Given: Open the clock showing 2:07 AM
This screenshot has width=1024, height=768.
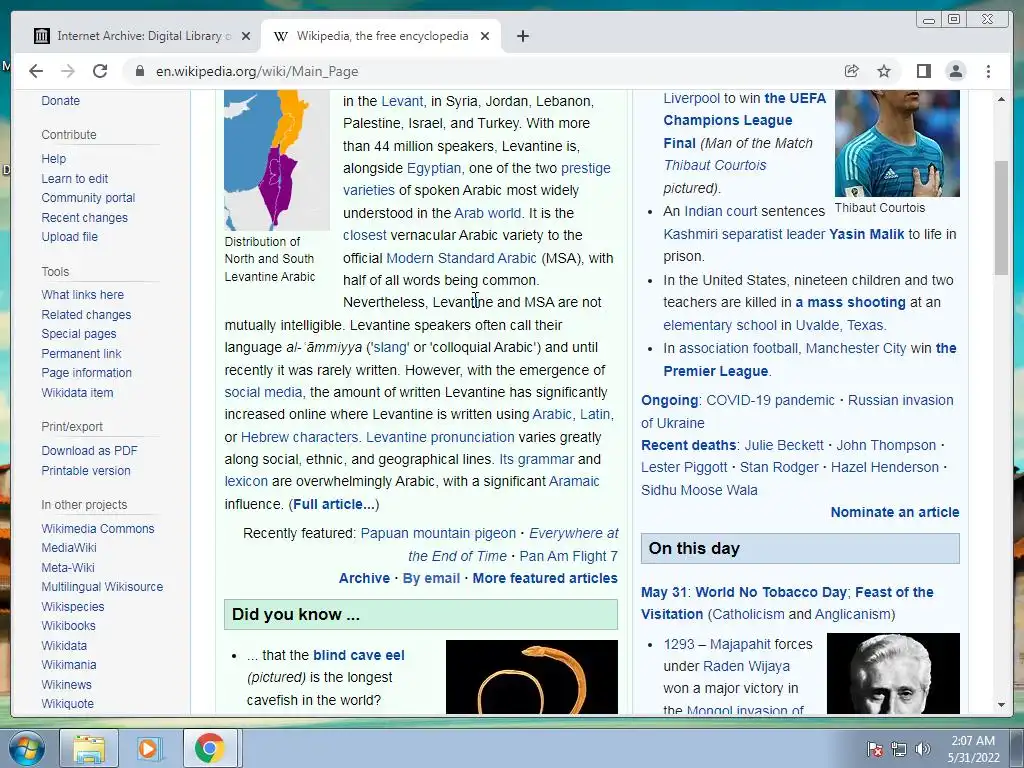Looking at the screenshot, I should coord(973,749).
